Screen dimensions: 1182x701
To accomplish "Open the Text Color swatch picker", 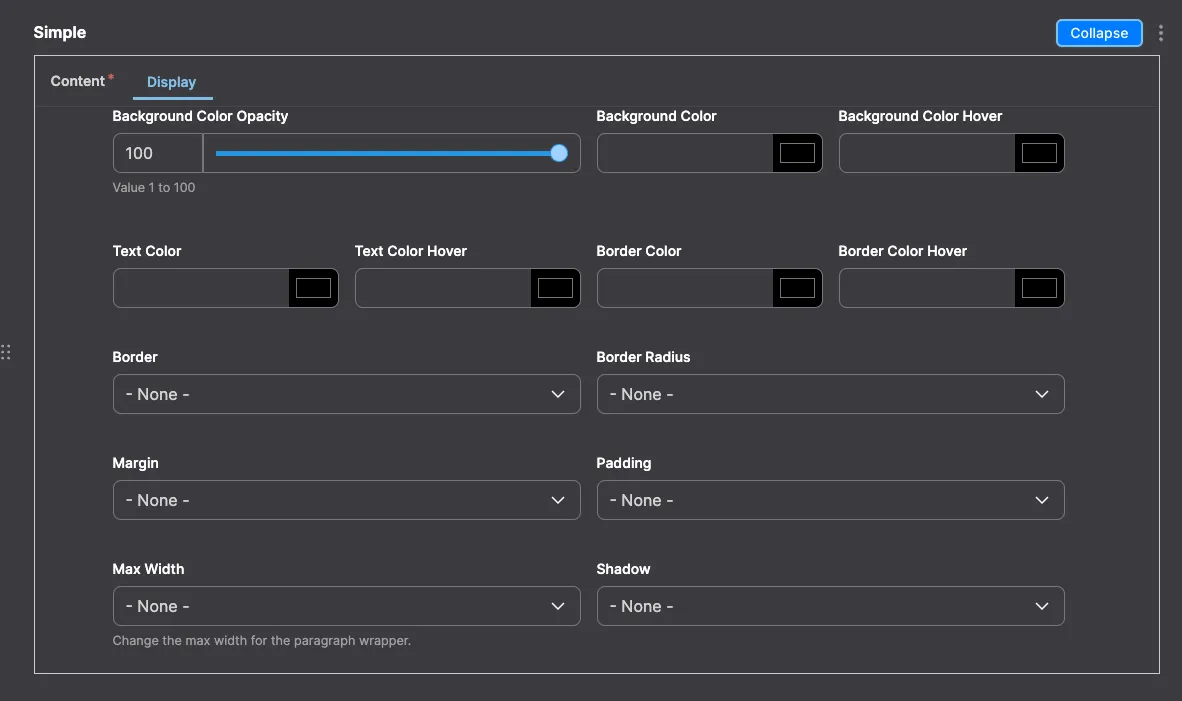I will click(313, 288).
